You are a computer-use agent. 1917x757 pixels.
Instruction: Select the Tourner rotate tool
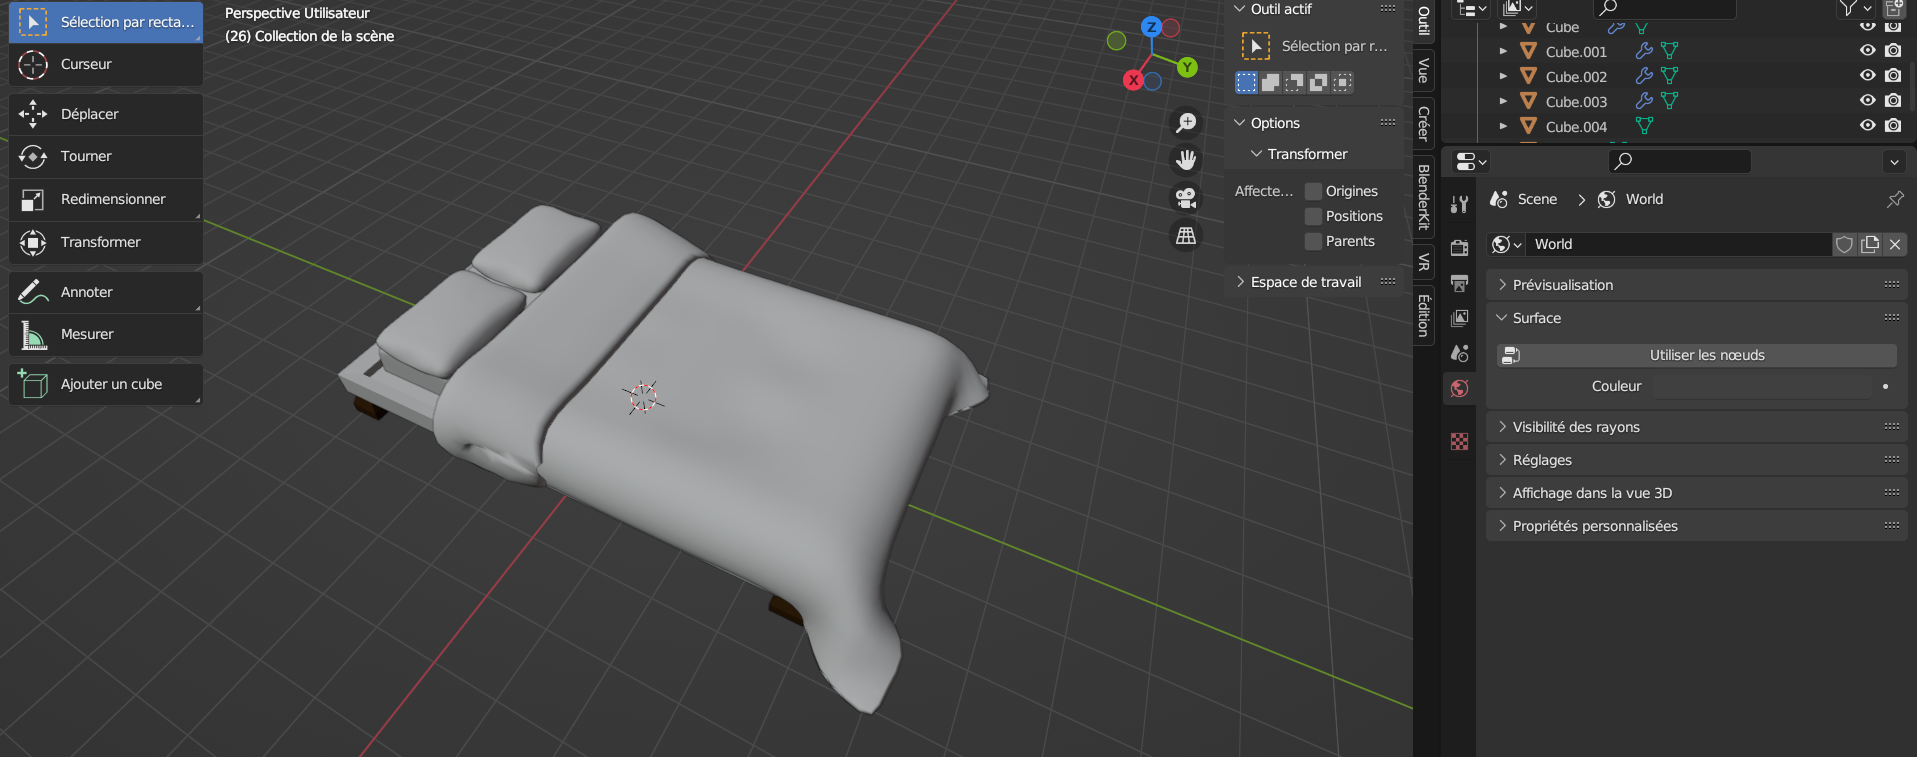[105, 156]
